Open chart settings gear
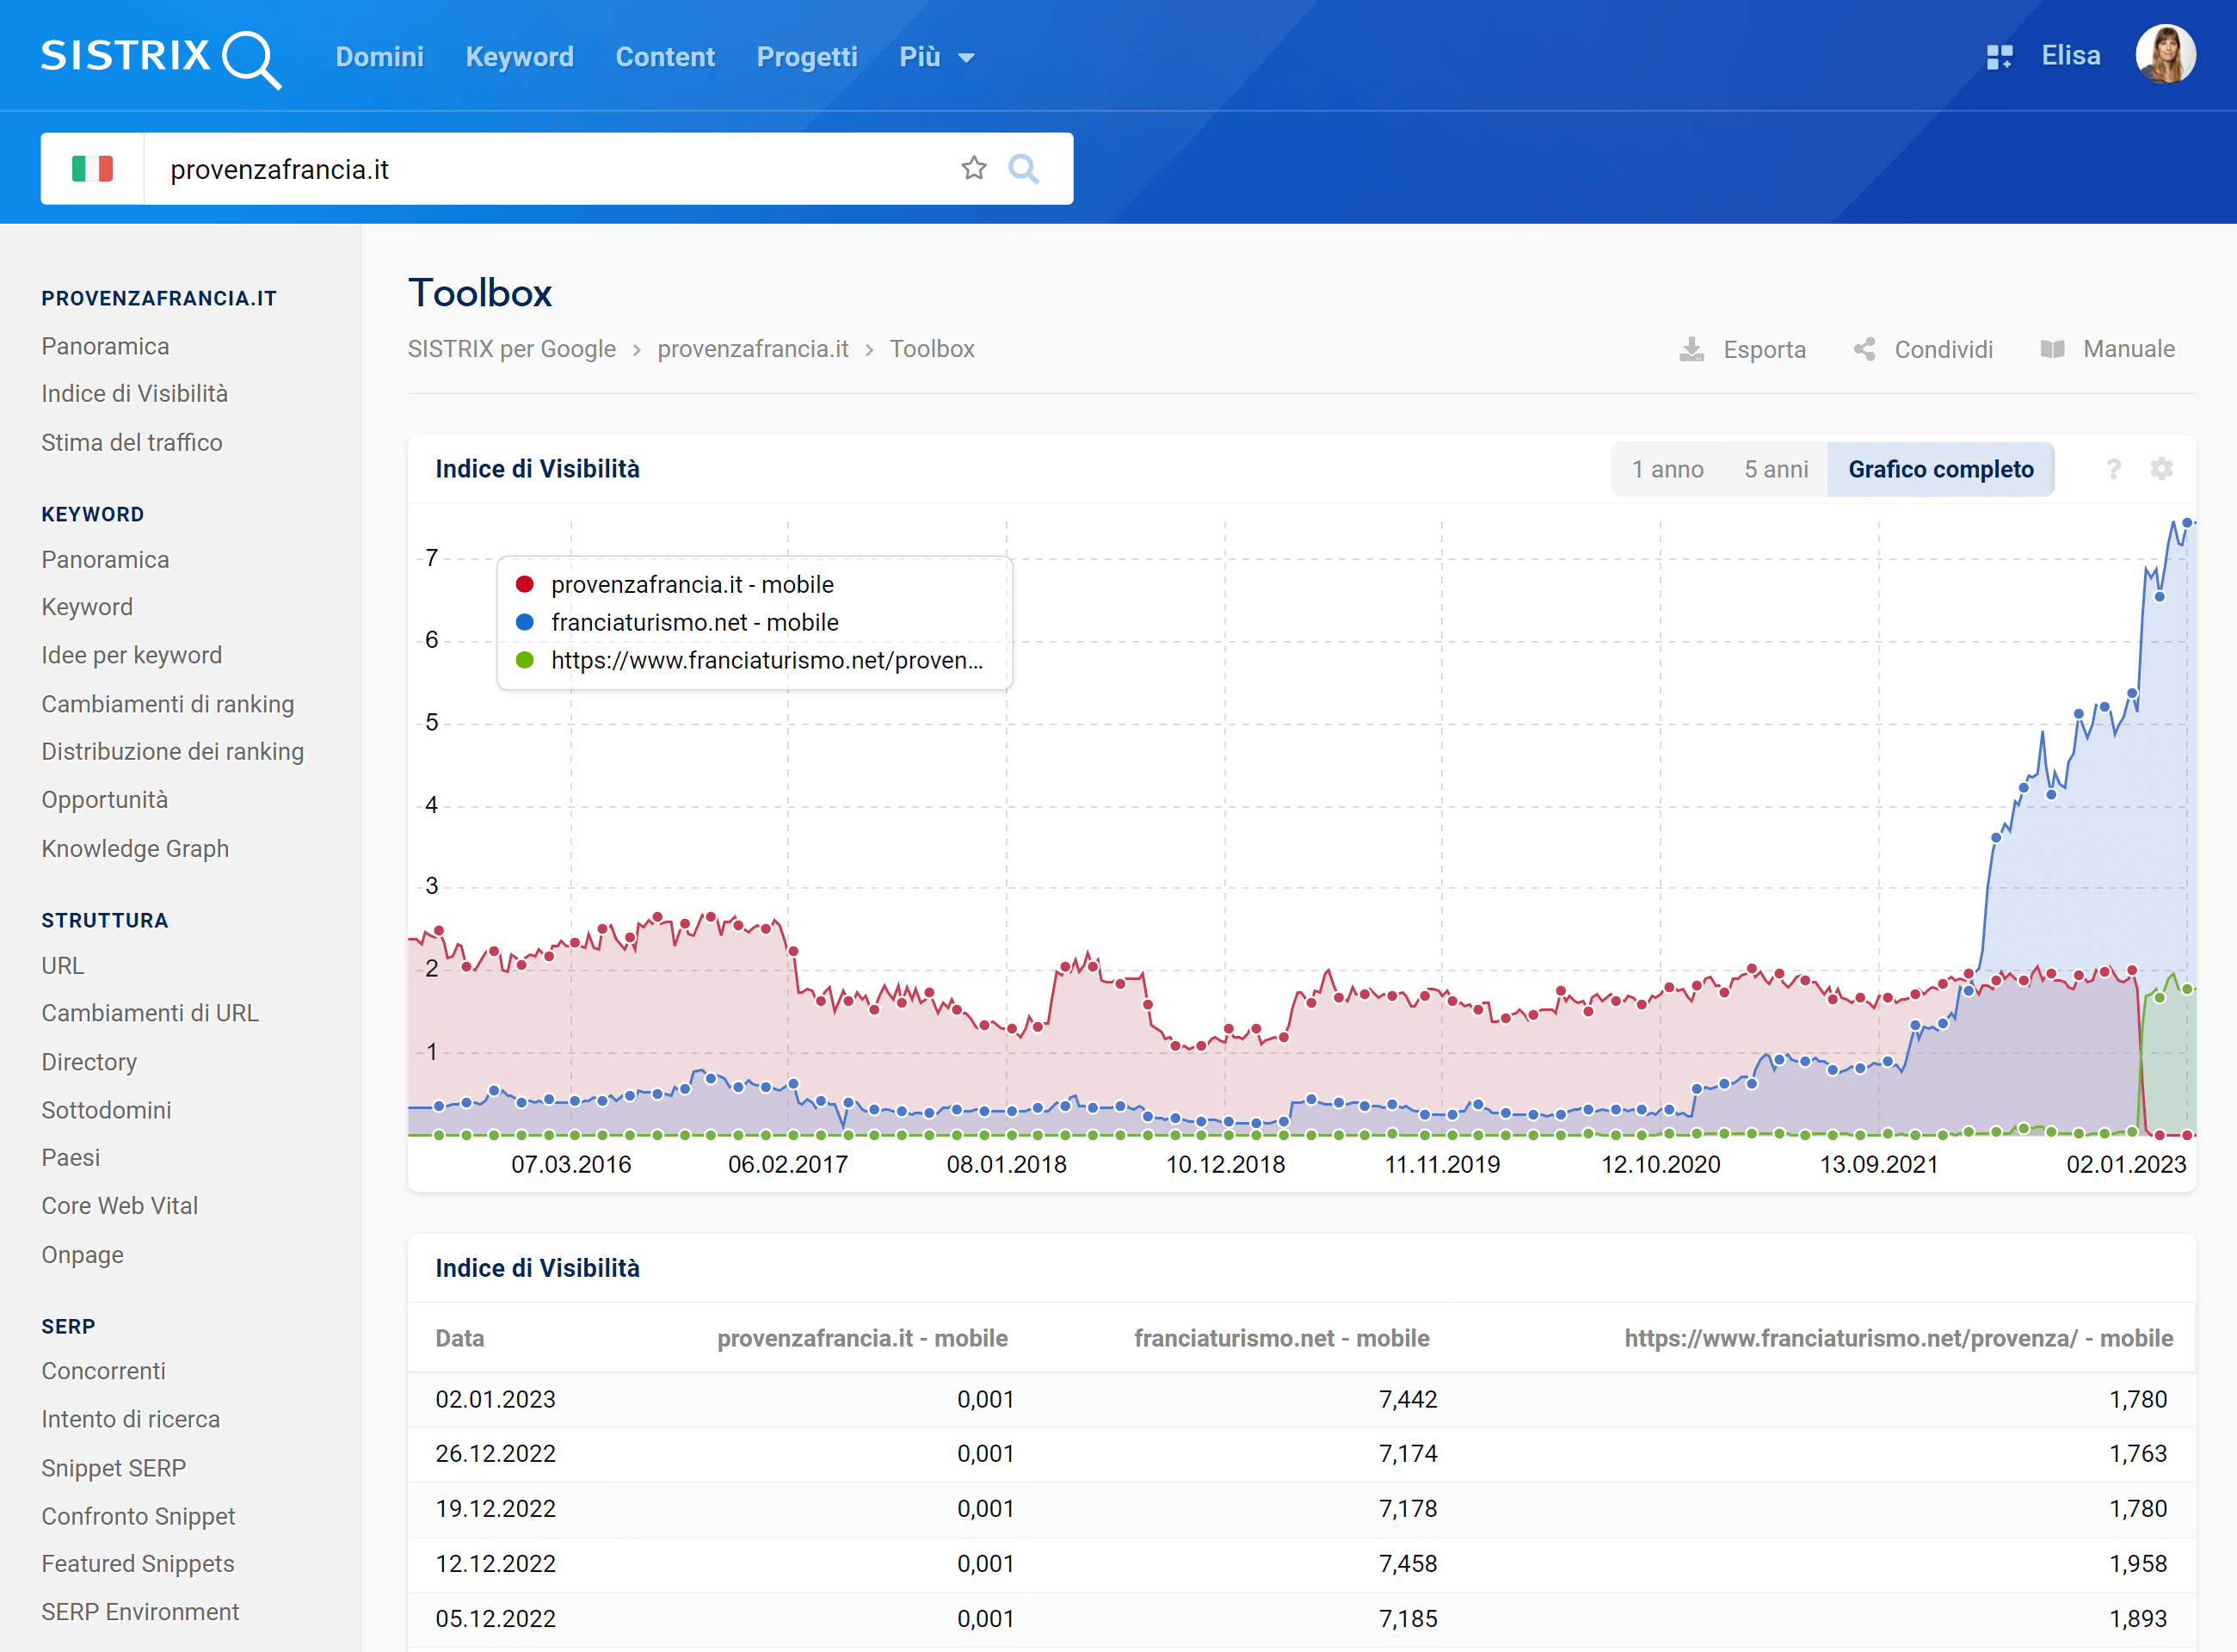Image resolution: width=2237 pixels, height=1652 pixels. point(2162,469)
